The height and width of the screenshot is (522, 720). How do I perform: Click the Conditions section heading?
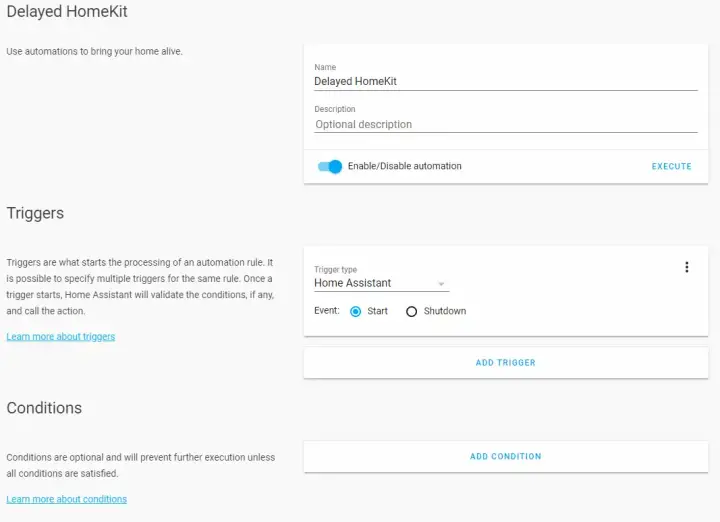pyautogui.click(x=44, y=408)
